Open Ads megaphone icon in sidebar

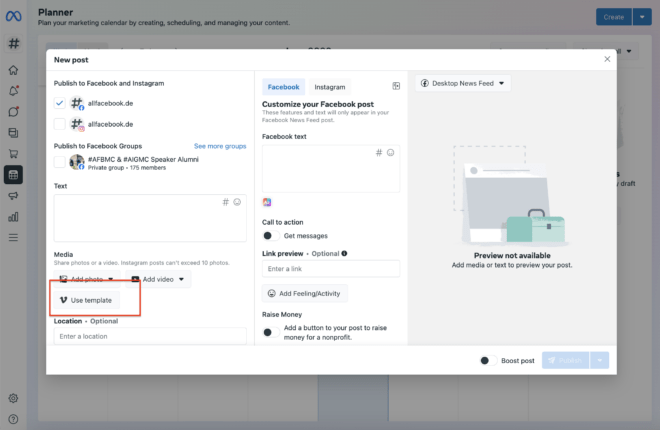click(13, 196)
